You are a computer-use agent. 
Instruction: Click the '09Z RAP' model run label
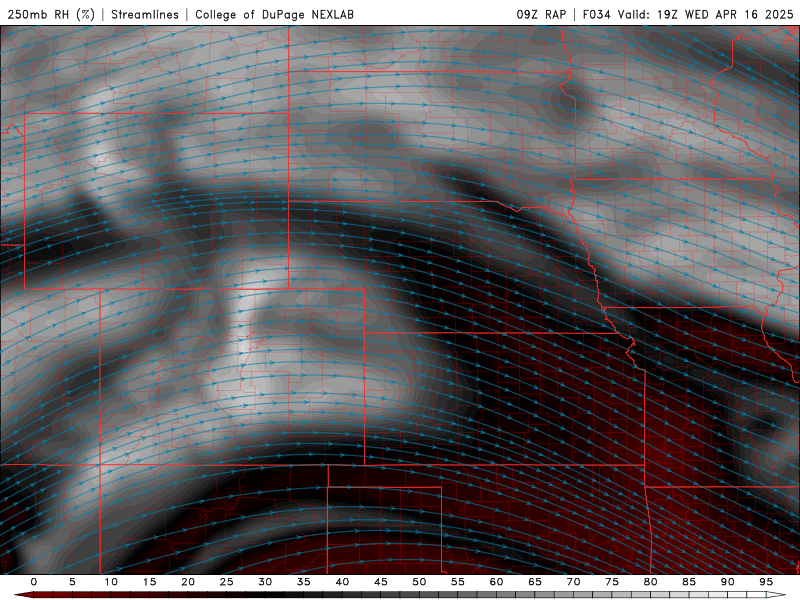pos(541,14)
